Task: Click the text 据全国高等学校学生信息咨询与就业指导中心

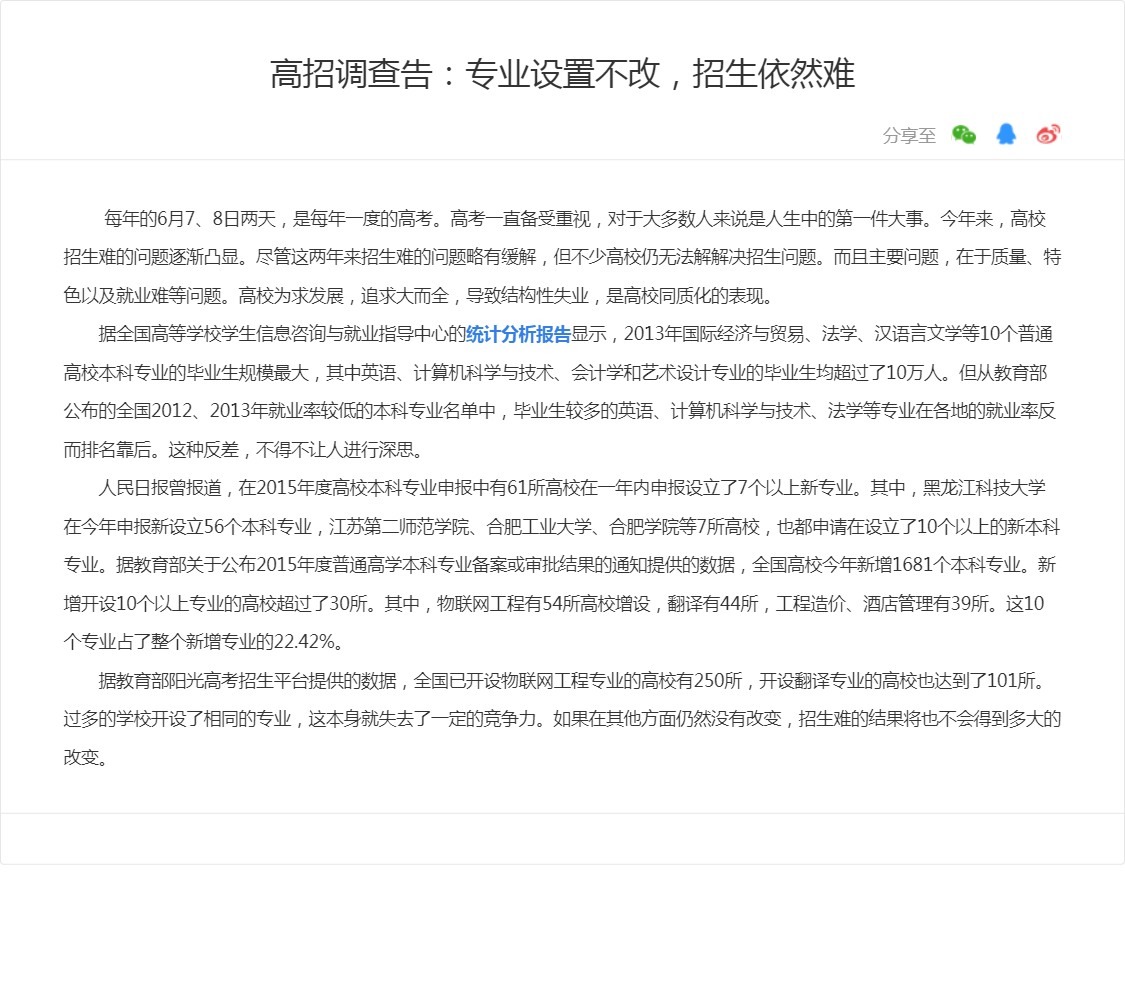Action: 273,334
